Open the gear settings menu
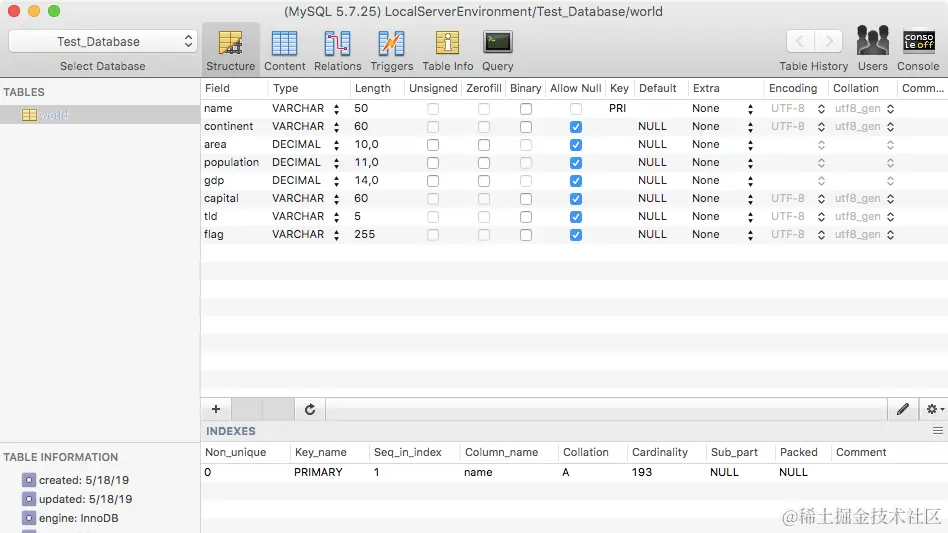The width and height of the screenshot is (948, 533). coord(934,409)
